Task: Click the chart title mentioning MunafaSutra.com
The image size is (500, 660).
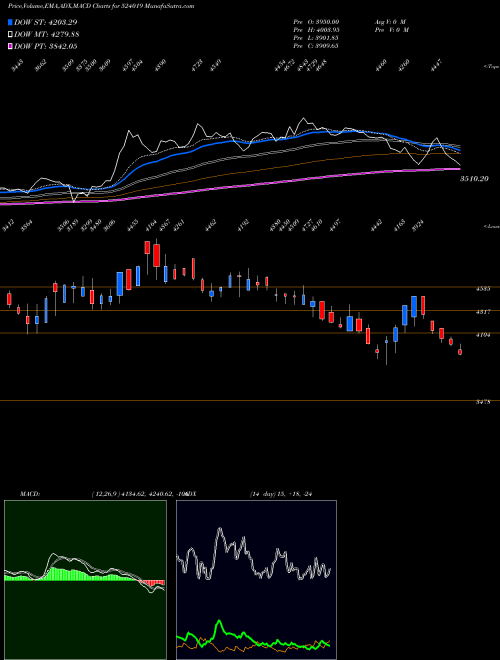Action: coord(101,6)
